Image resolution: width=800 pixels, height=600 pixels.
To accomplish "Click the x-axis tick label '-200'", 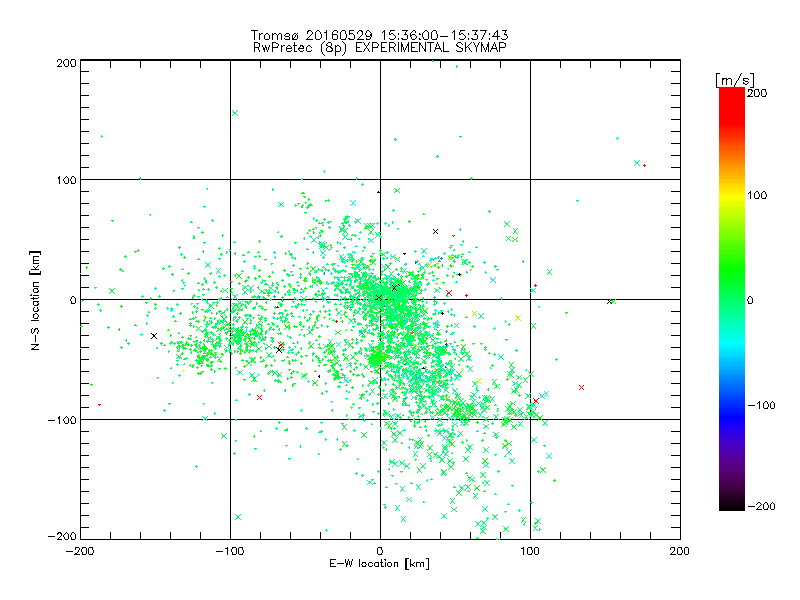I will [80, 551].
